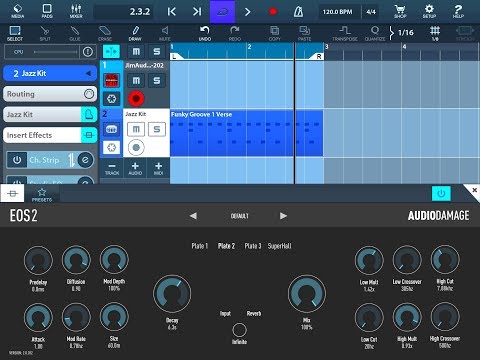Solo the audio track 1
This screenshot has width=480, height=360.
(157, 80)
